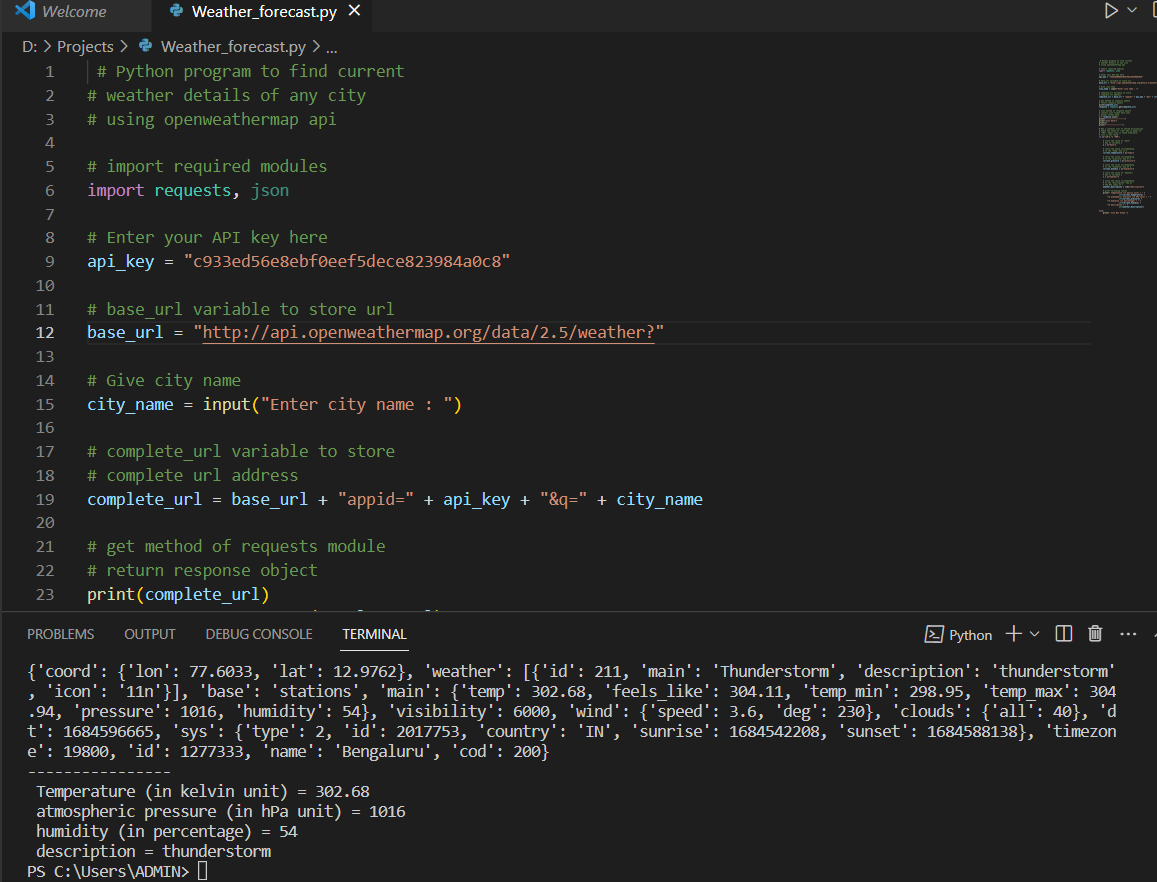Click the VS Code logo icon
This screenshot has height=882, width=1157.
pos(25,11)
